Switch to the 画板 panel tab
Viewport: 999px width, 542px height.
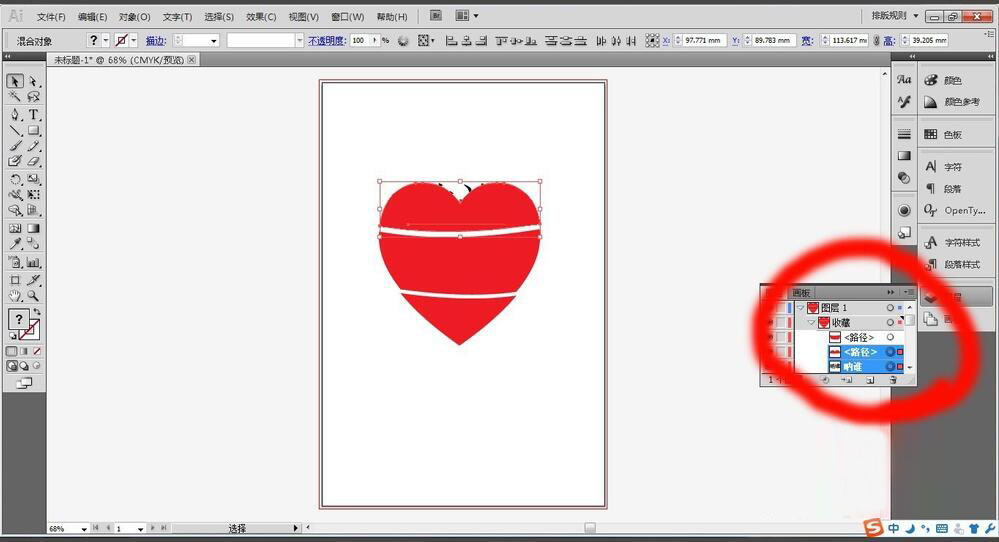pos(801,293)
